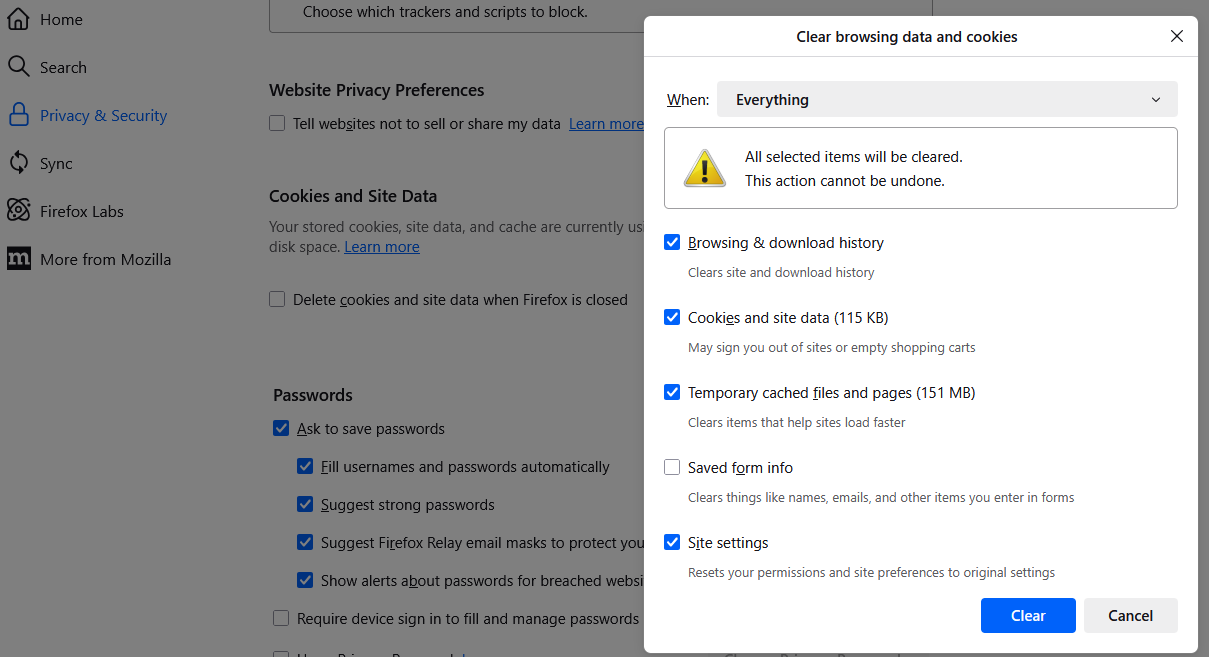Click the Search magnifier icon
The height and width of the screenshot is (657, 1209).
coord(18,67)
